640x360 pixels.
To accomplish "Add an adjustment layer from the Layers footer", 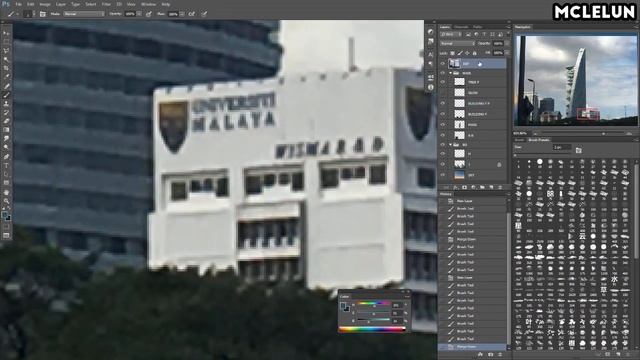I will 473,187.
